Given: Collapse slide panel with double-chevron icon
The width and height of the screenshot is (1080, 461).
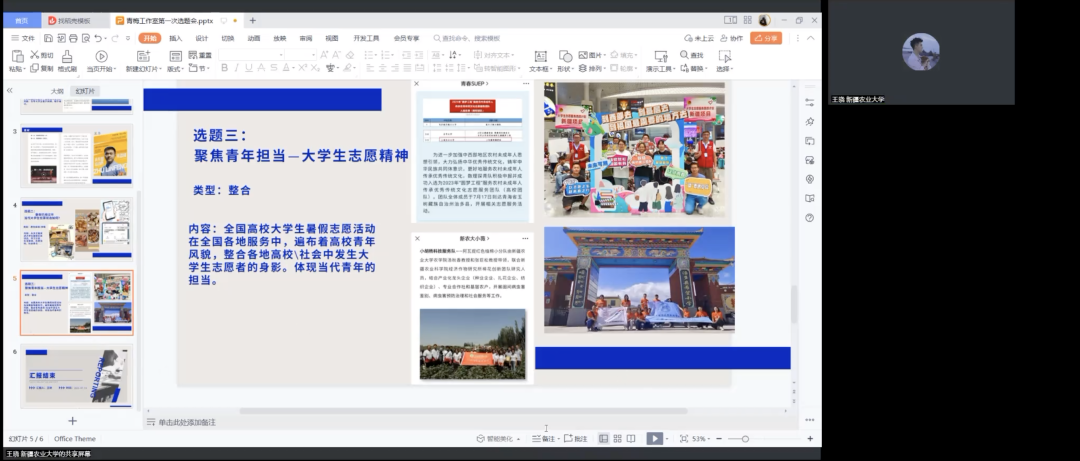Looking at the screenshot, I should tap(10, 90).
